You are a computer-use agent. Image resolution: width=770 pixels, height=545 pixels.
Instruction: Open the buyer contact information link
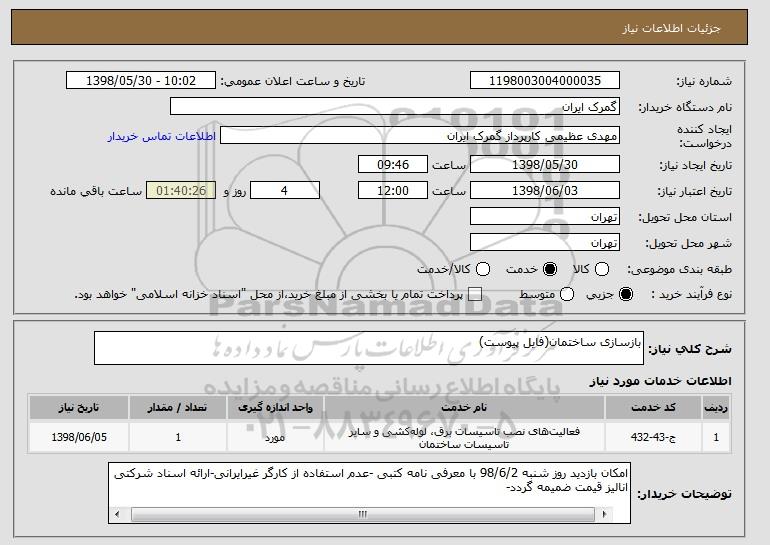tap(162, 136)
